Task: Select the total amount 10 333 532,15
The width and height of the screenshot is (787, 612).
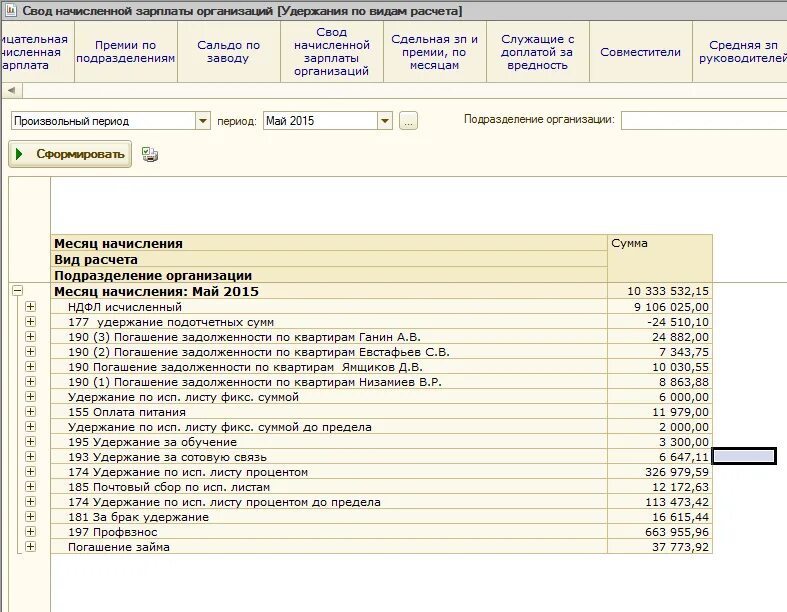Action: pyautogui.click(x=660, y=291)
